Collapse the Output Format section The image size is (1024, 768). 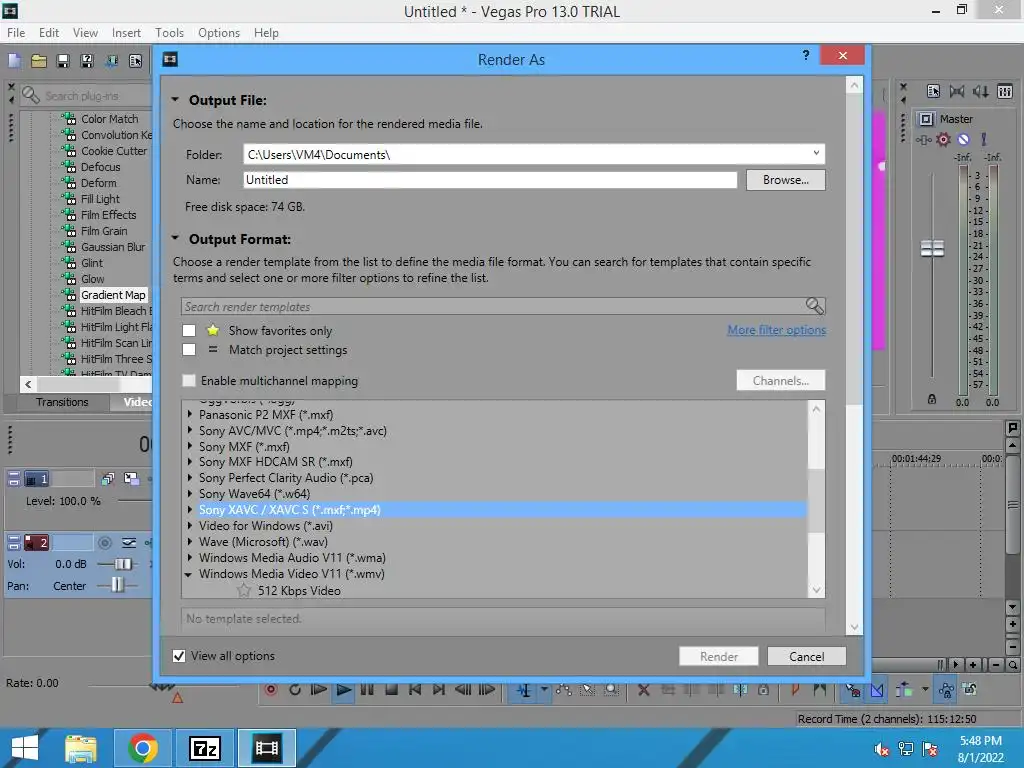click(175, 238)
